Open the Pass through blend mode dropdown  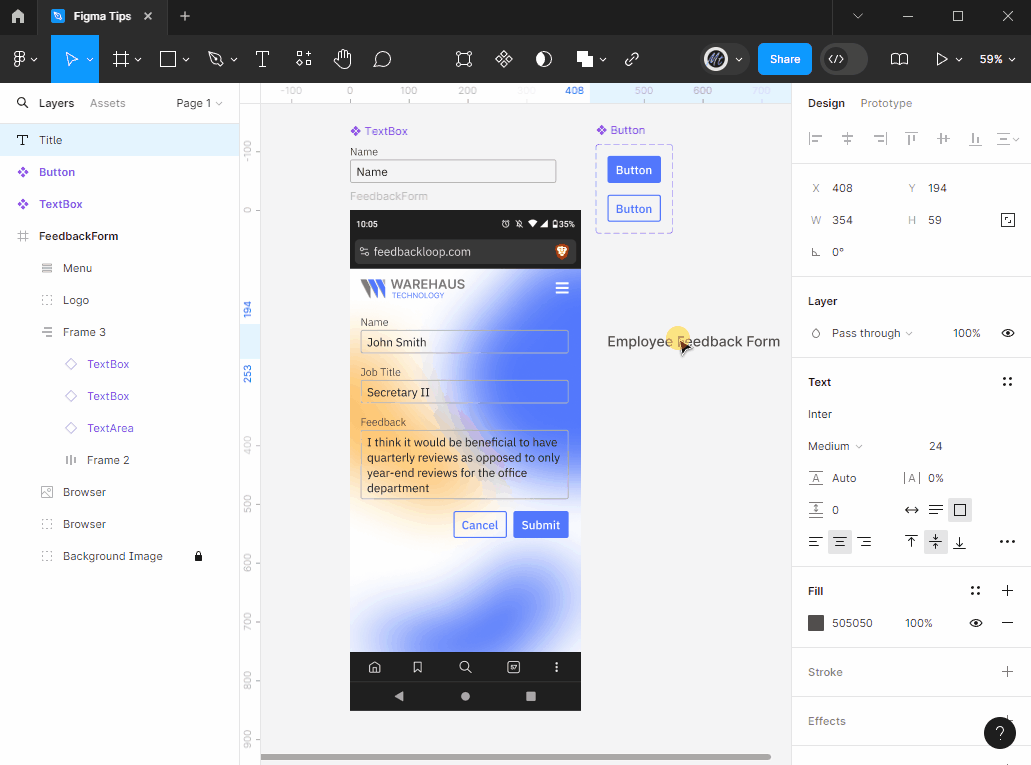(x=872, y=333)
